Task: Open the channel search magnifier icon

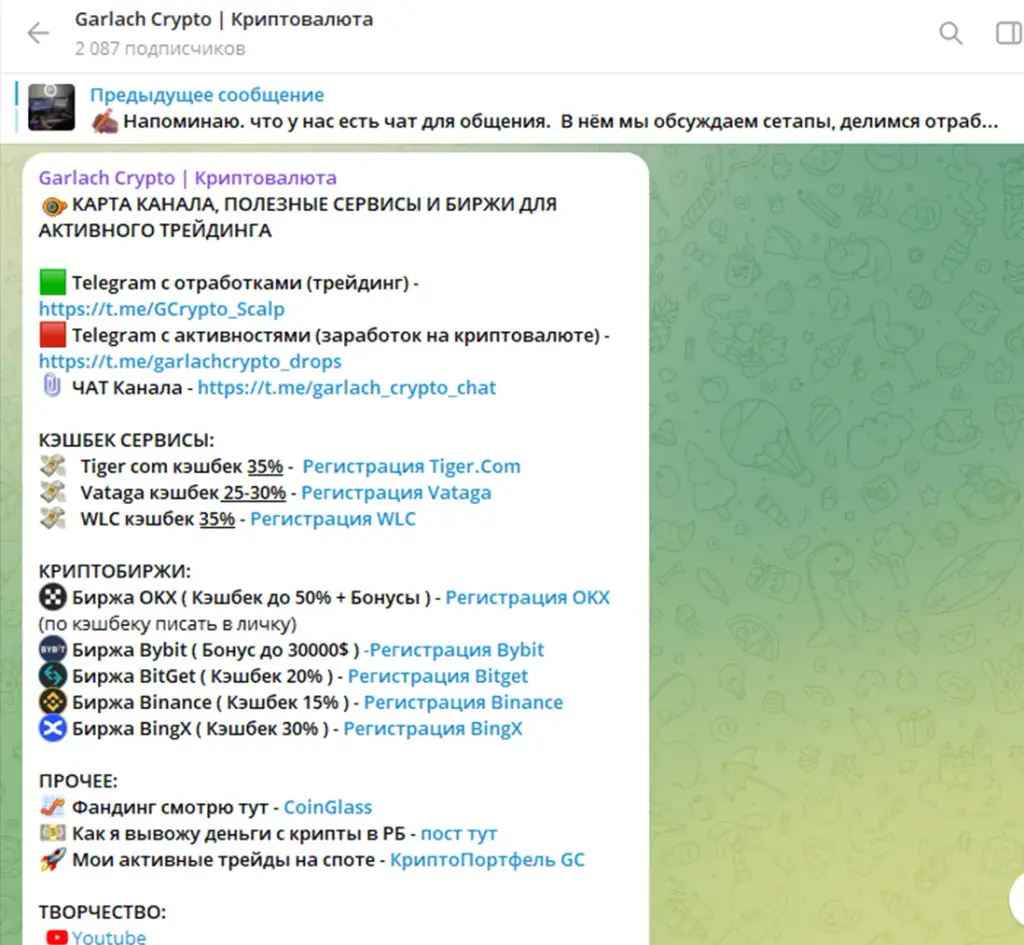Action: point(950,33)
